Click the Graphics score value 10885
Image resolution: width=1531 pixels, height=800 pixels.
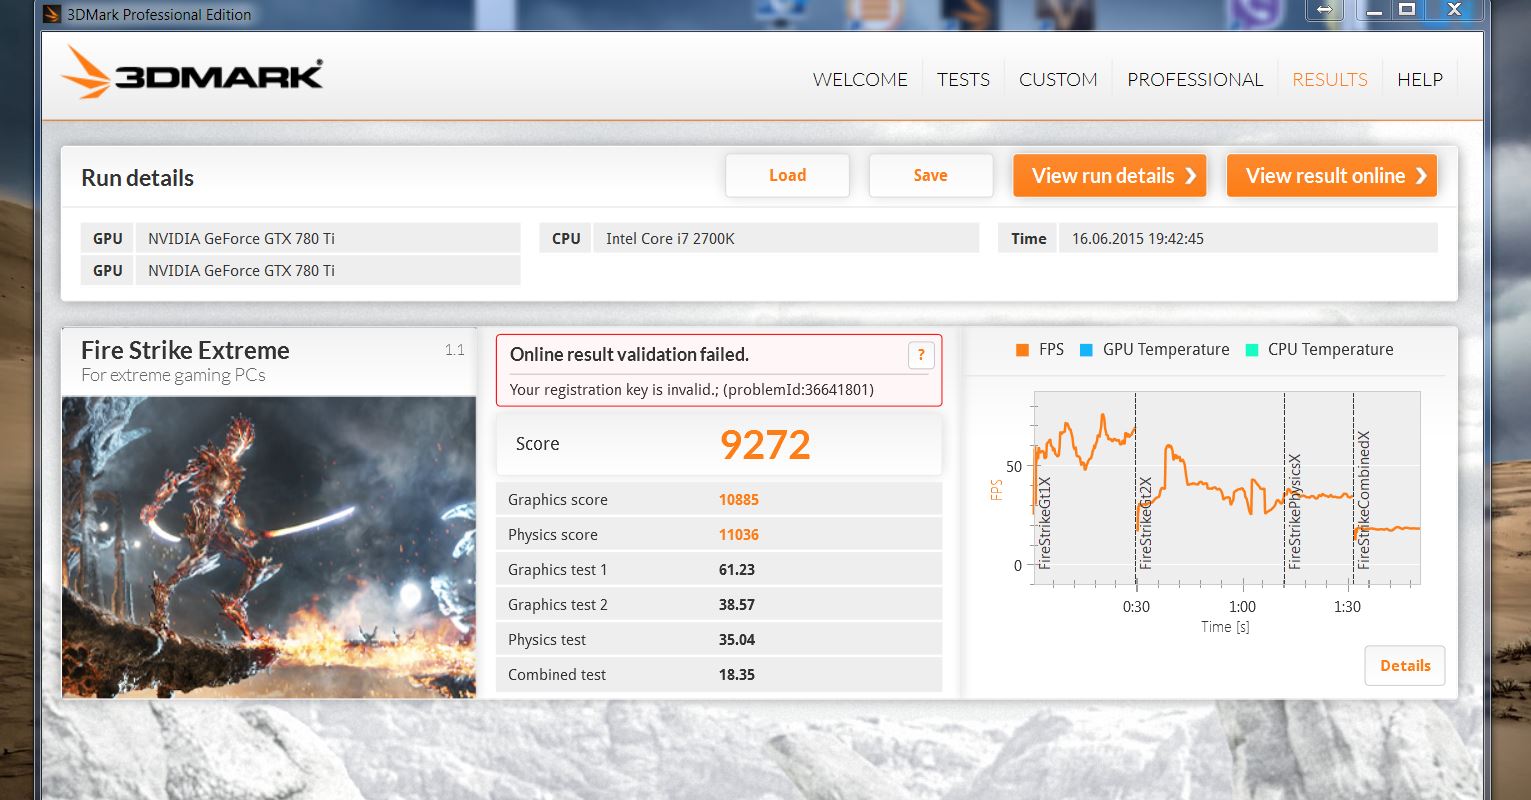[739, 500]
